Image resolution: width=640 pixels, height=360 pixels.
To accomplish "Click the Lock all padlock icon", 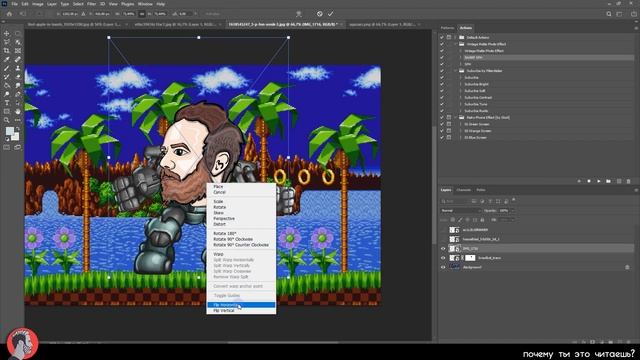I will point(482,220).
